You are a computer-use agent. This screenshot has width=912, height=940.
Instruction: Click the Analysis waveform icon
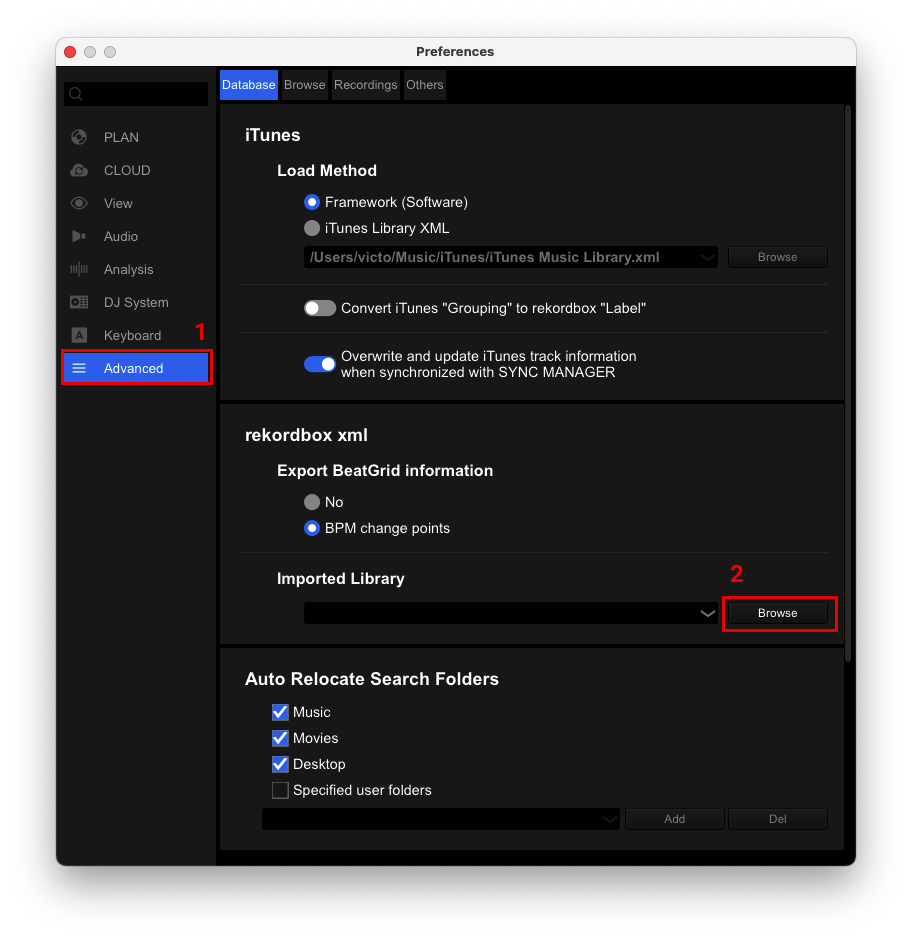point(79,269)
